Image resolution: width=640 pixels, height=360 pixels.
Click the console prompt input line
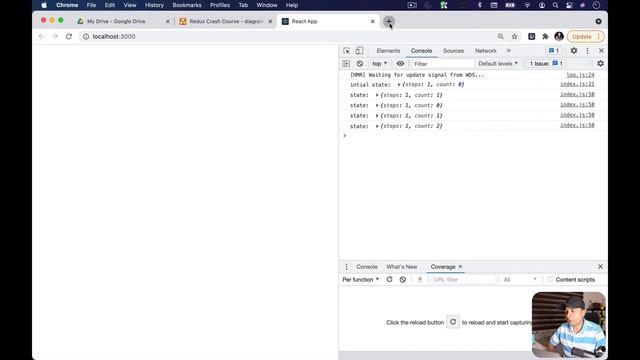[473, 136]
